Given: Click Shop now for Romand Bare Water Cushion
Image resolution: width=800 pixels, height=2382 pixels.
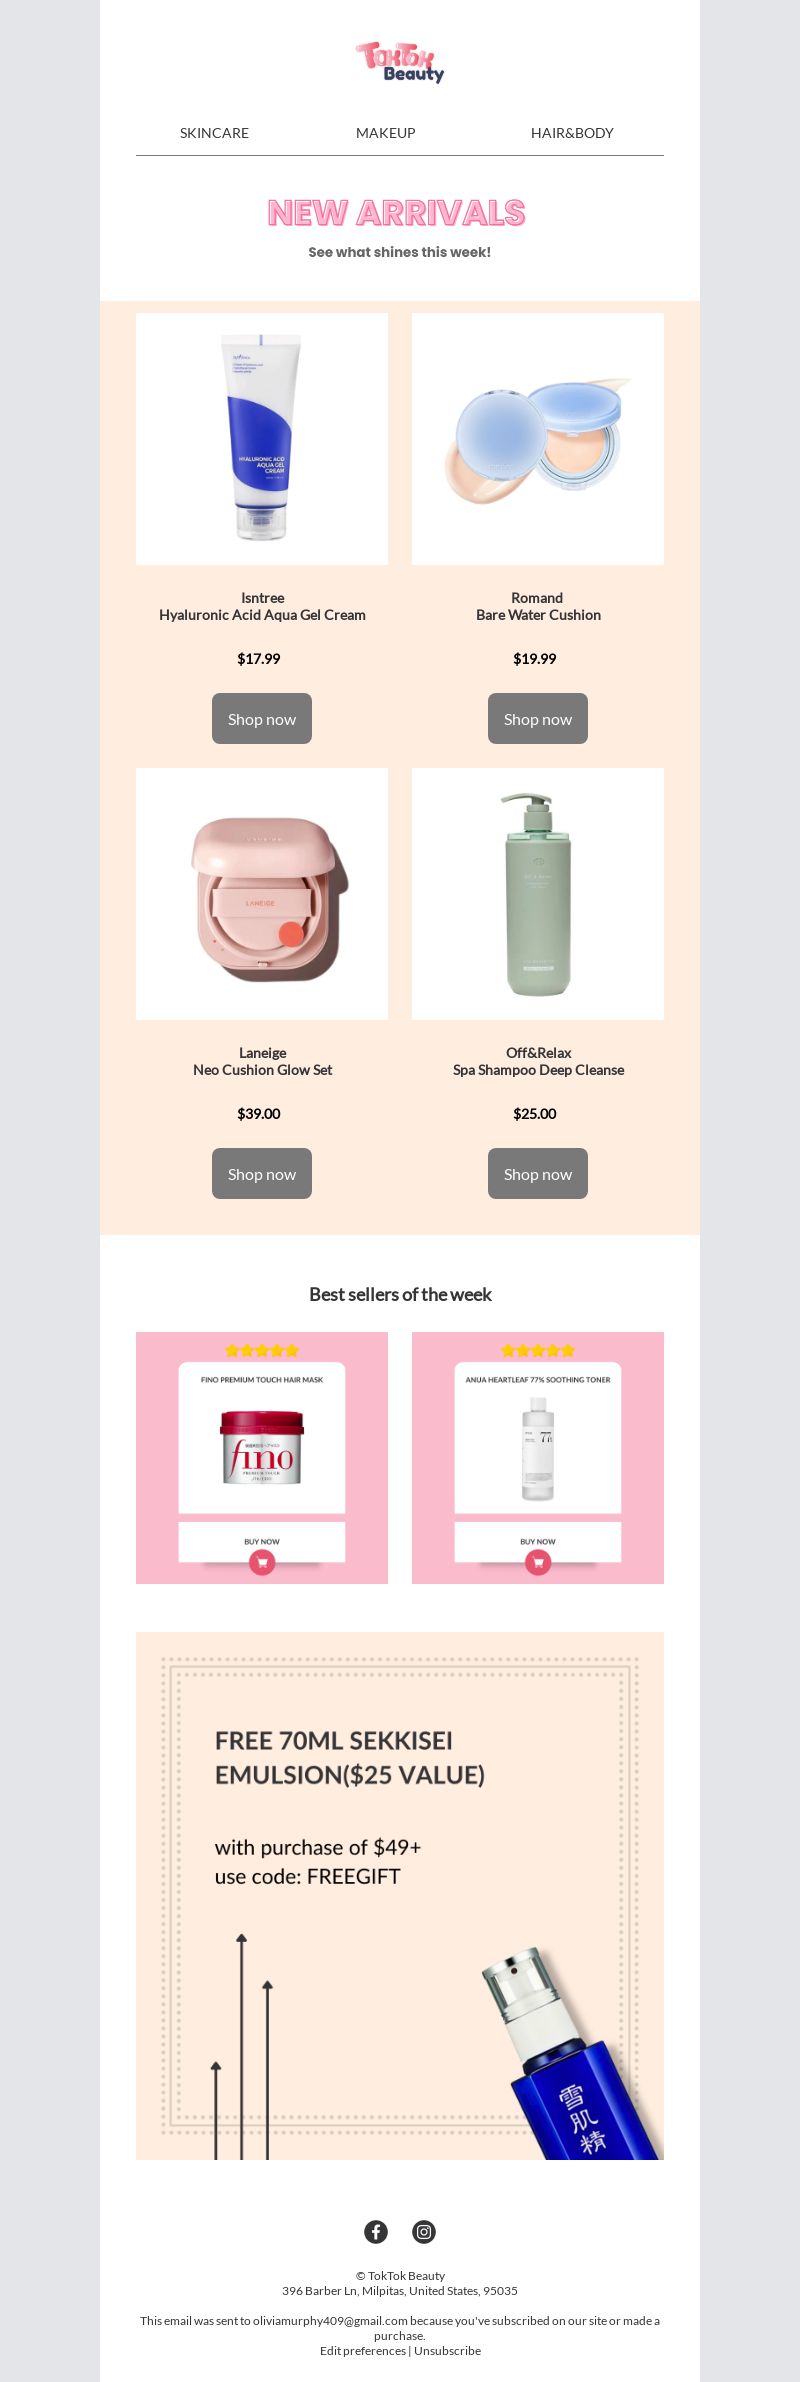Looking at the screenshot, I should (538, 718).
